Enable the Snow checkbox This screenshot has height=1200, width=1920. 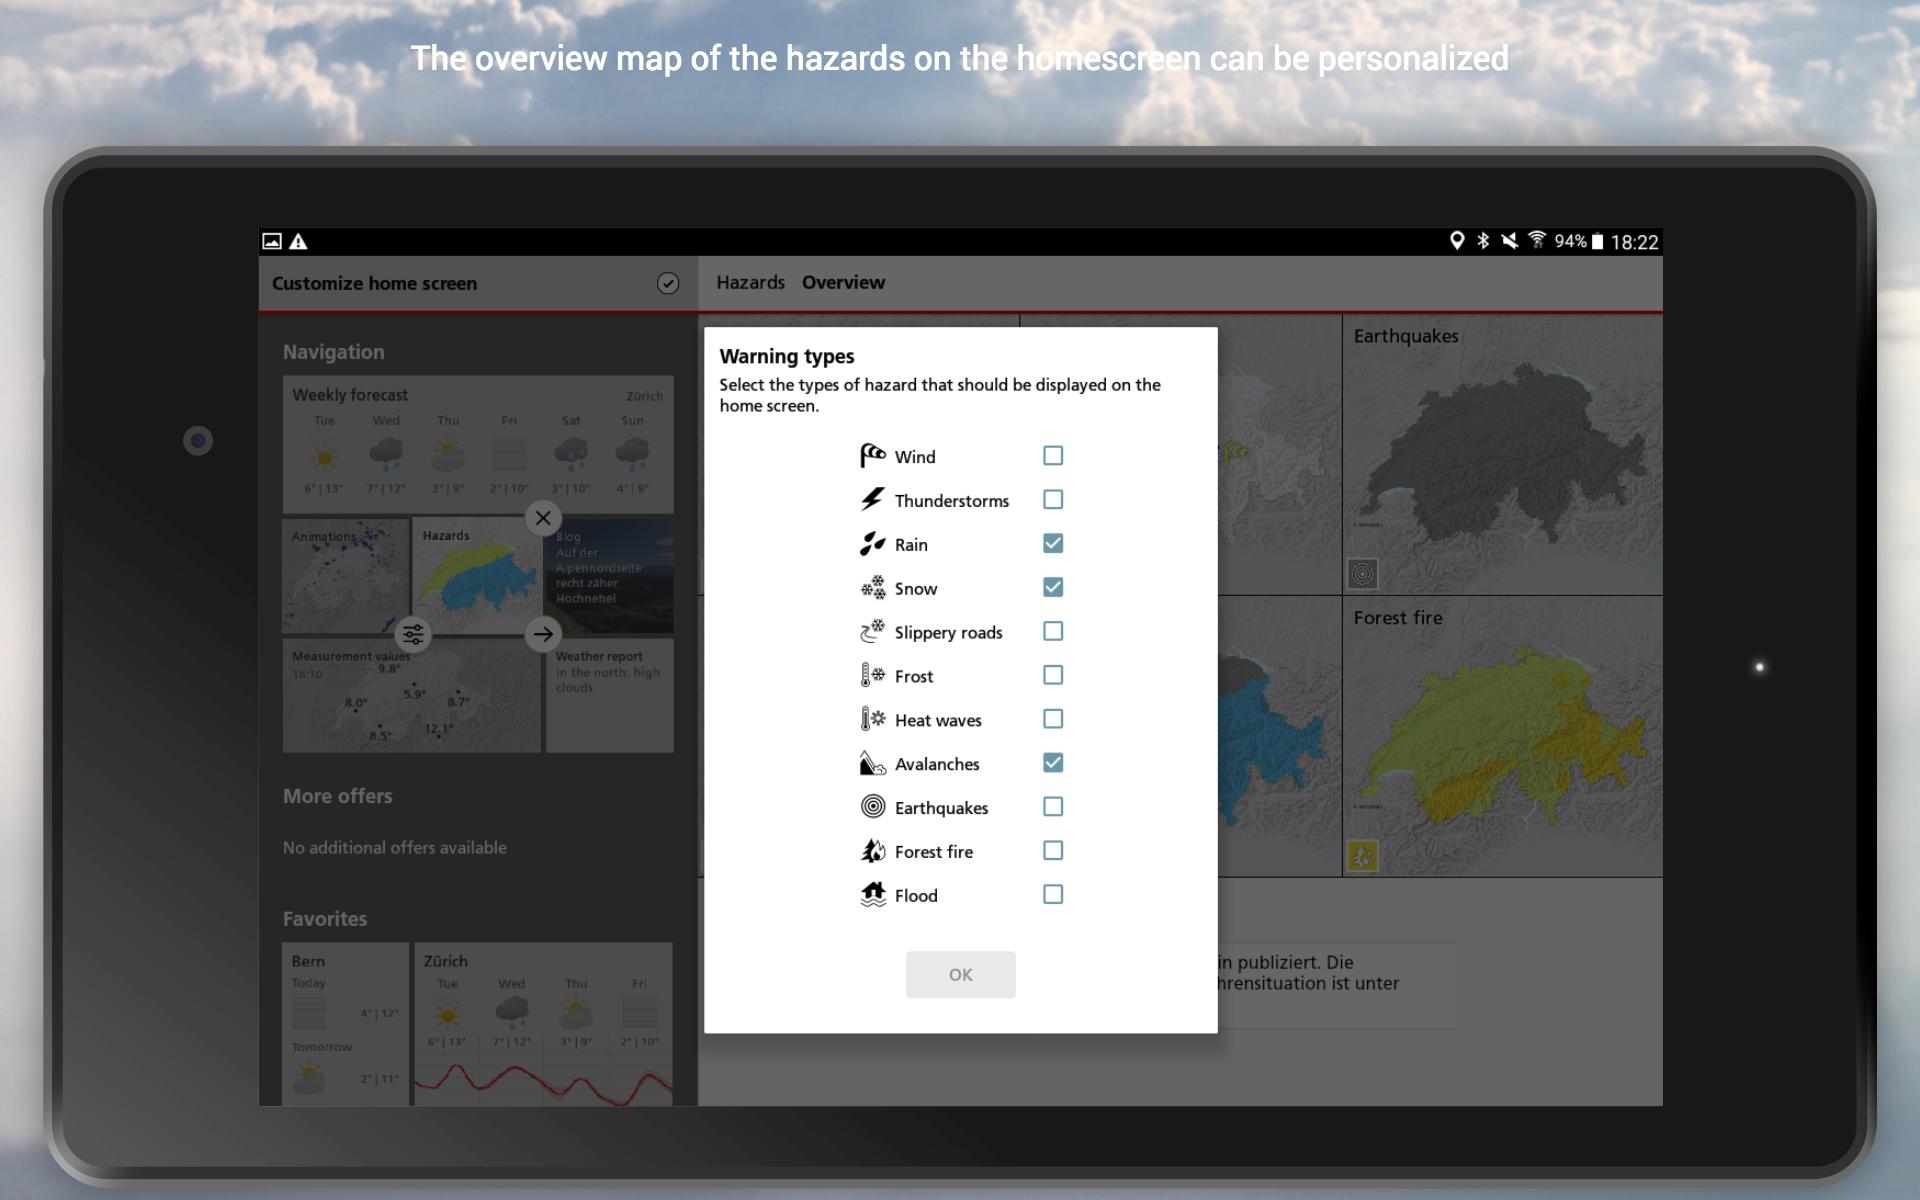point(1053,586)
